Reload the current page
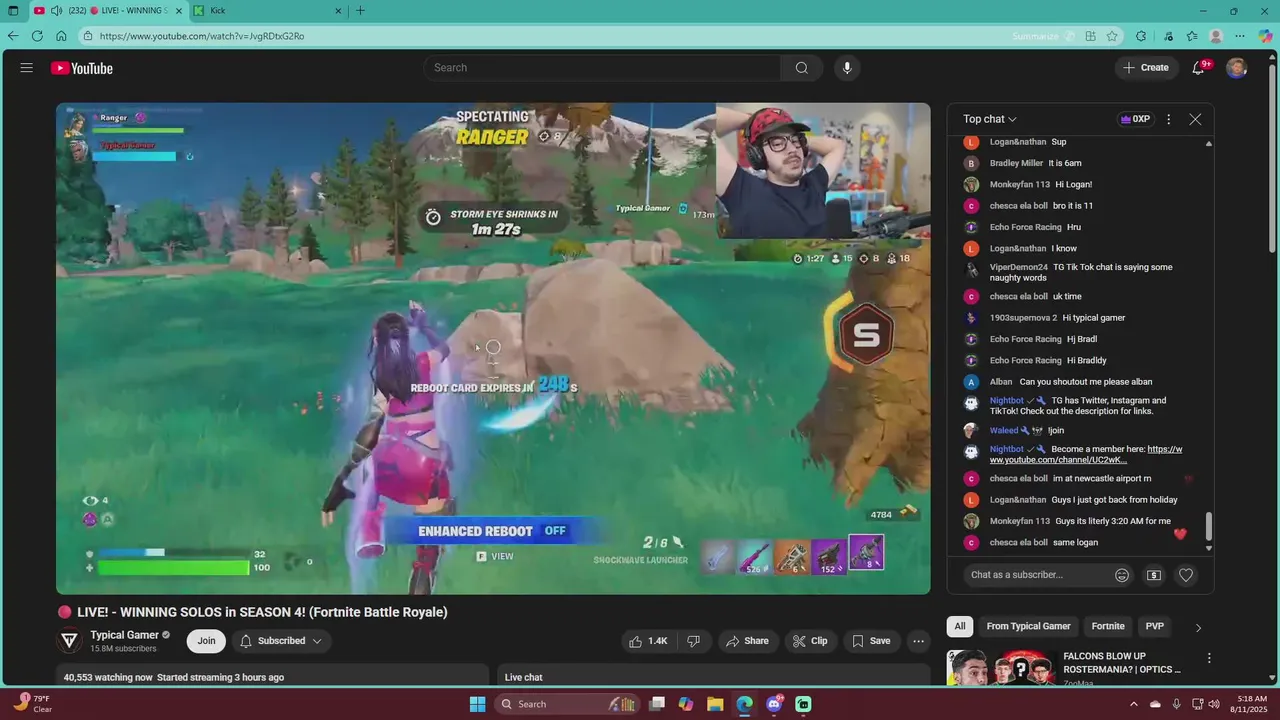Screen dimensions: 1280x720 (37, 36)
